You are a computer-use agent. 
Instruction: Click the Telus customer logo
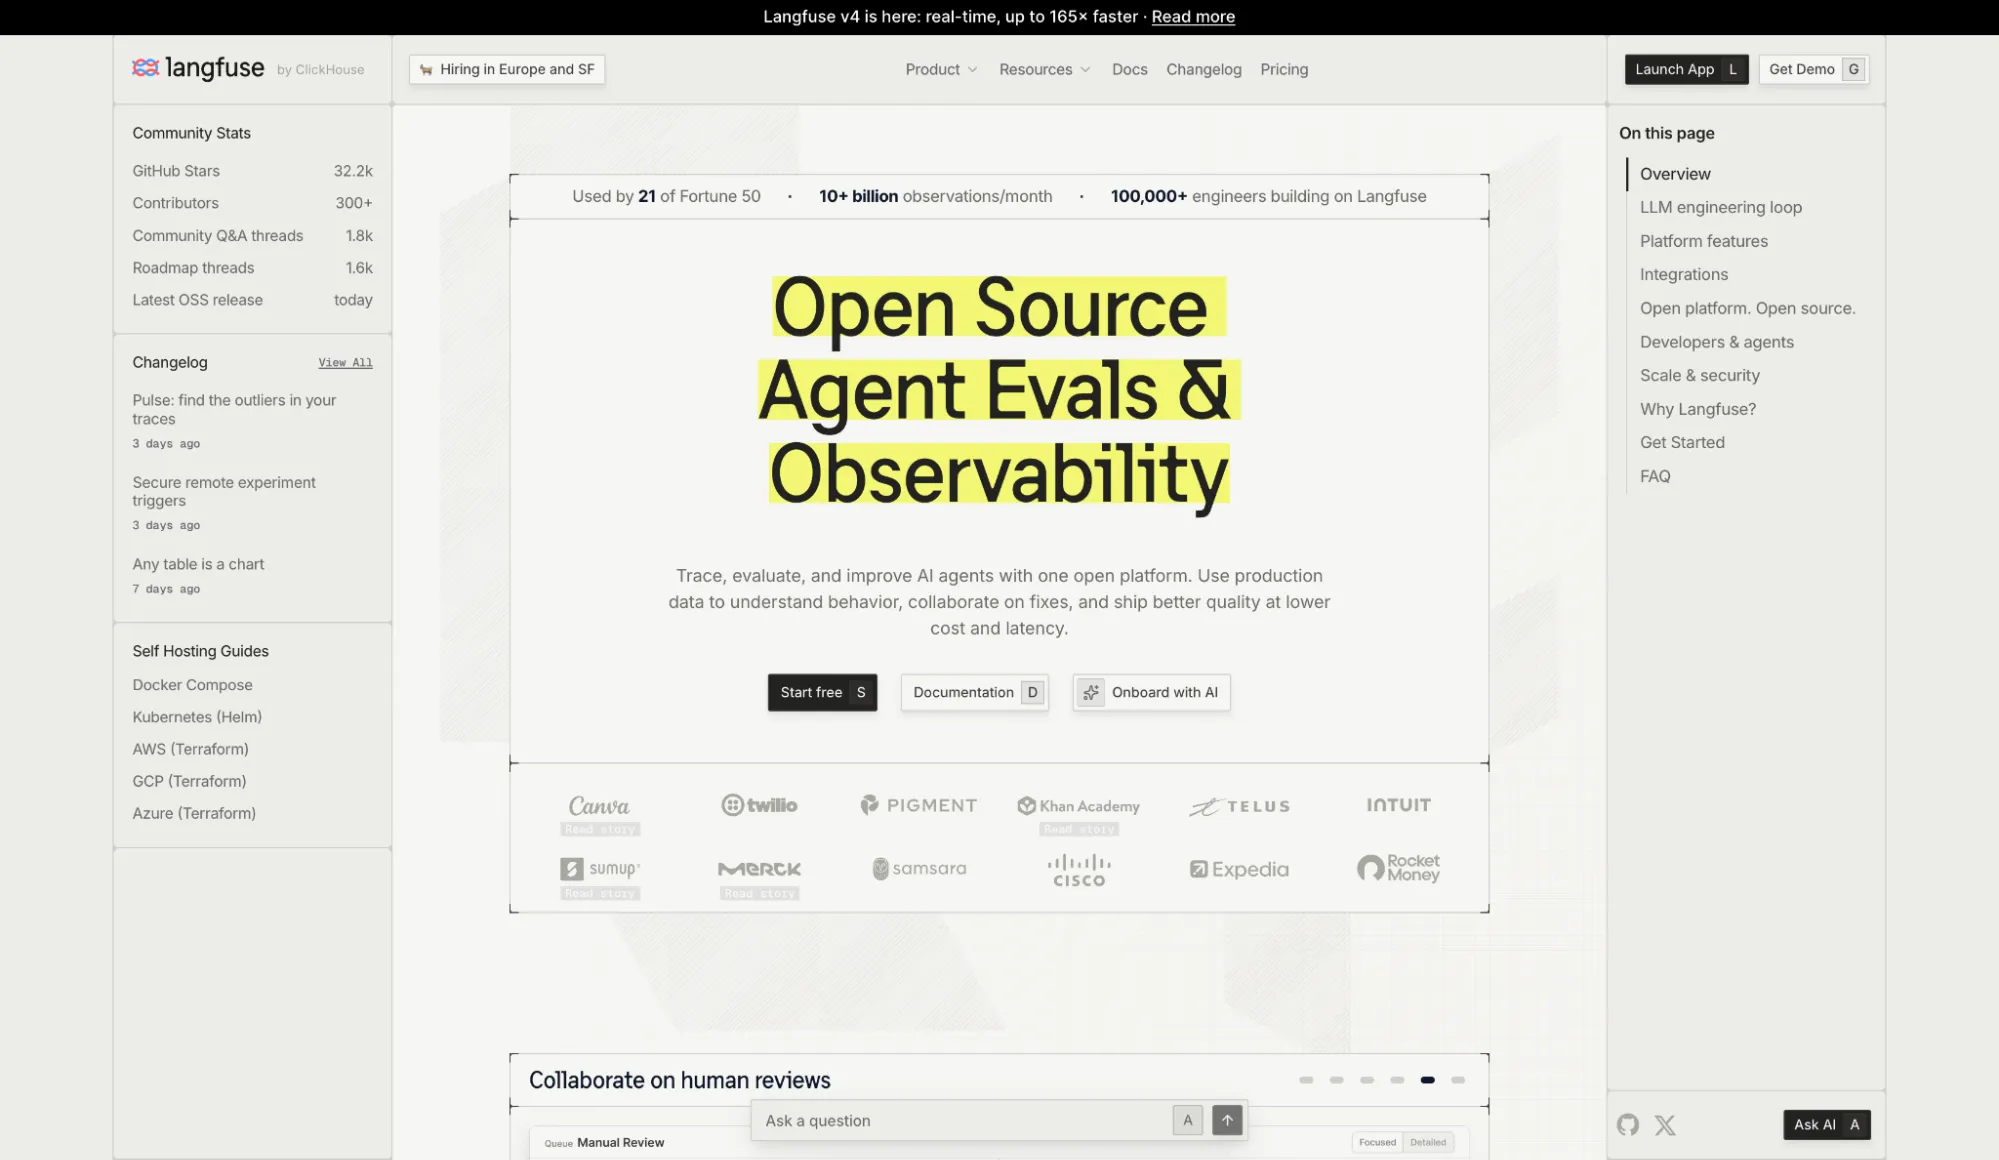pyautogui.click(x=1239, y=806)
